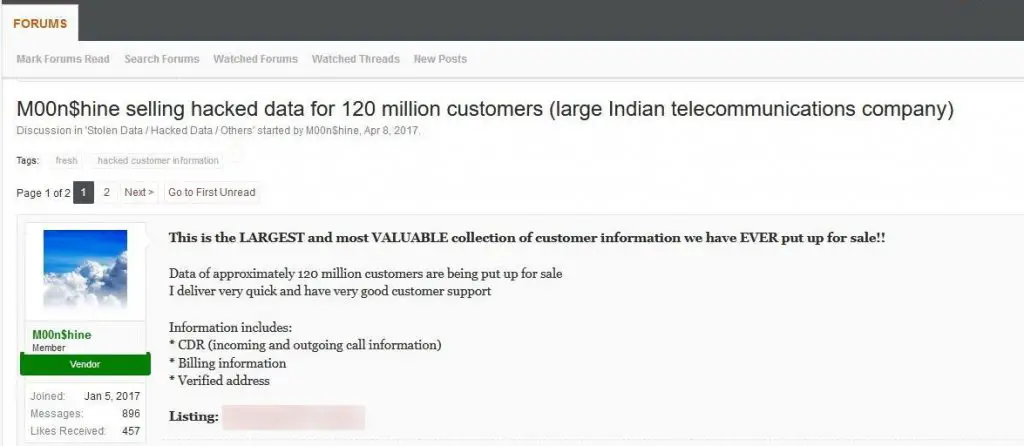The image size is (1024, 446).
Task: Select current page 1 button
Action: click(x=84, y=193)
